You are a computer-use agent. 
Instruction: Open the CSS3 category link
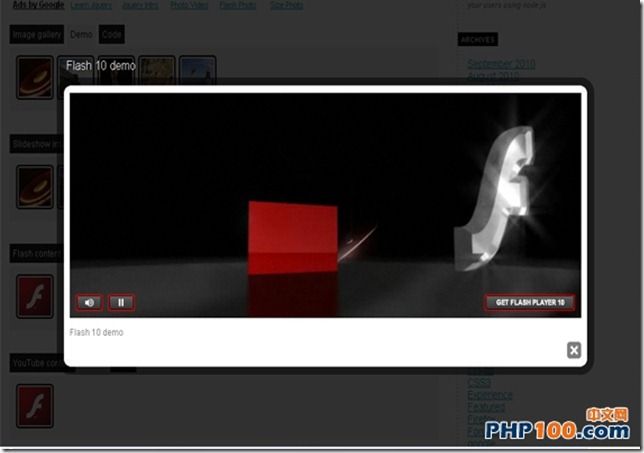[479, 383]
